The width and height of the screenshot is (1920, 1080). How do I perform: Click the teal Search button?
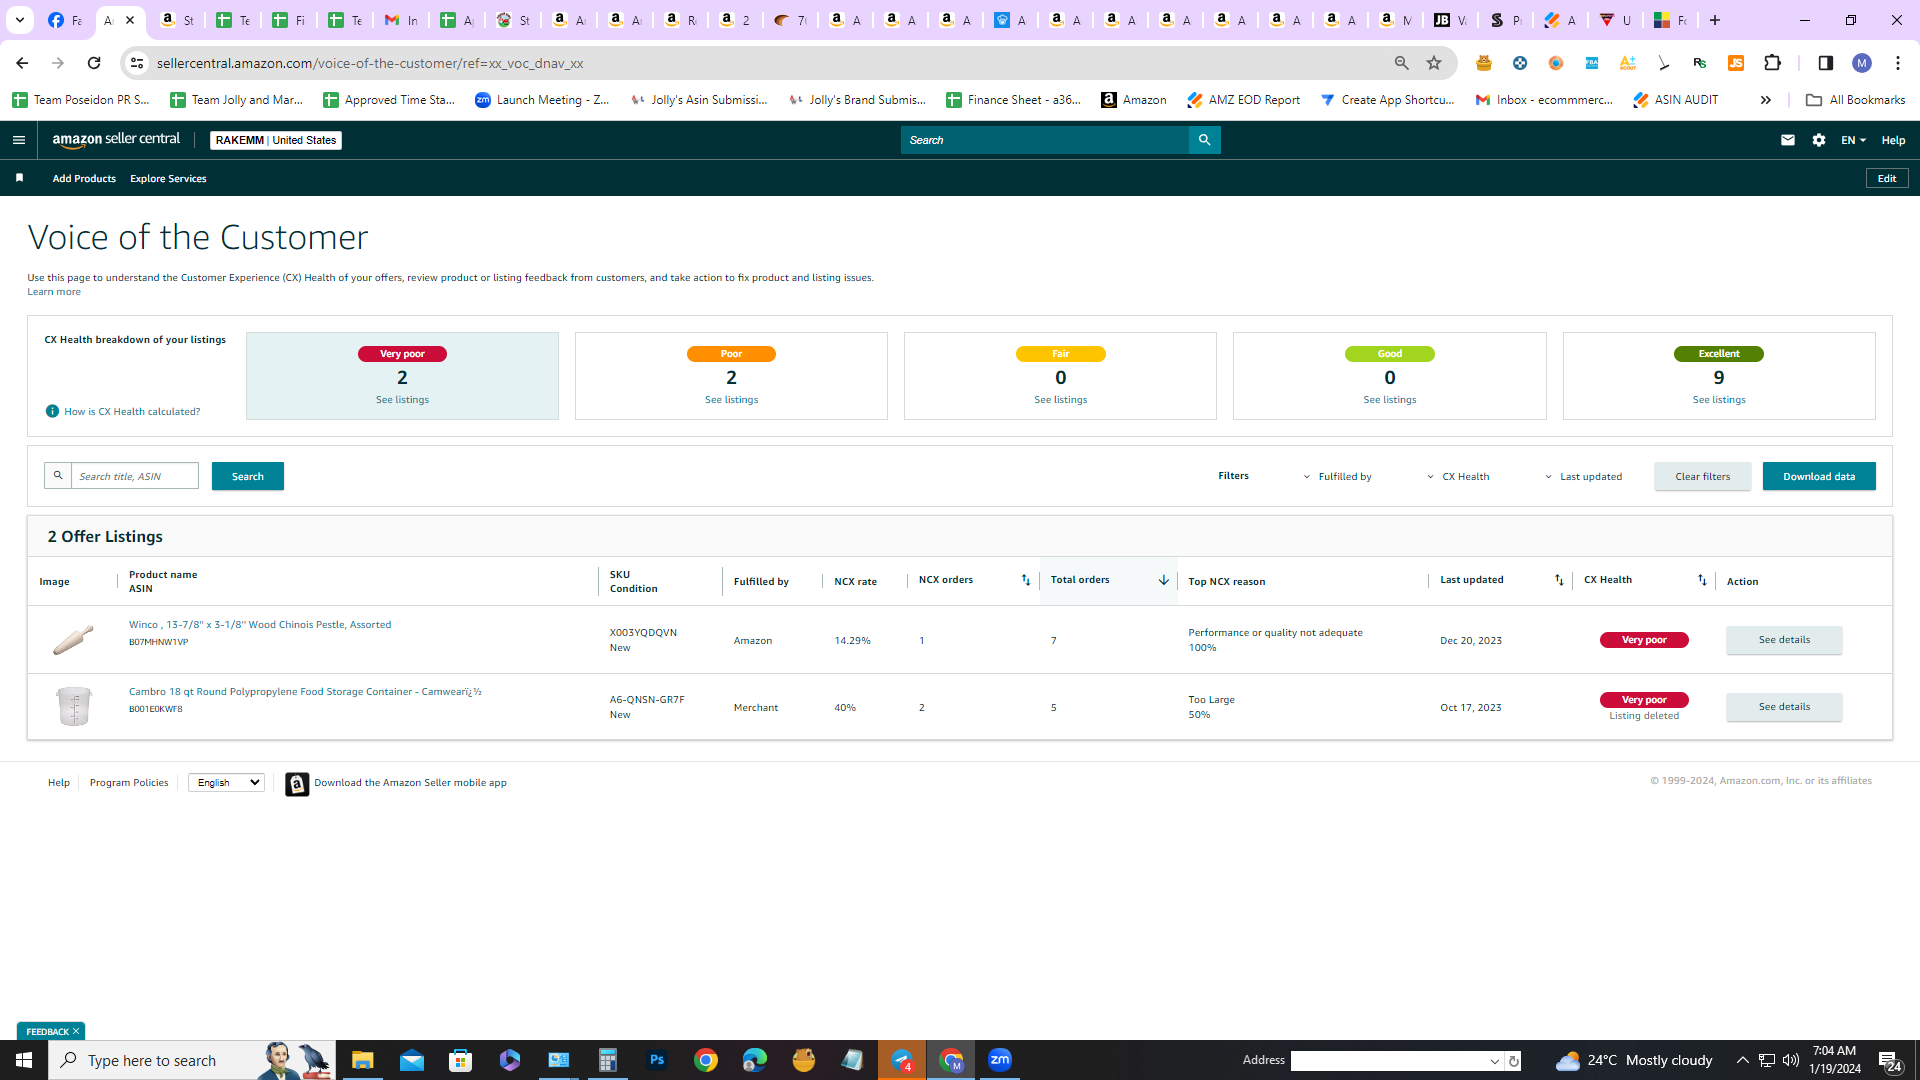point(248,476)
